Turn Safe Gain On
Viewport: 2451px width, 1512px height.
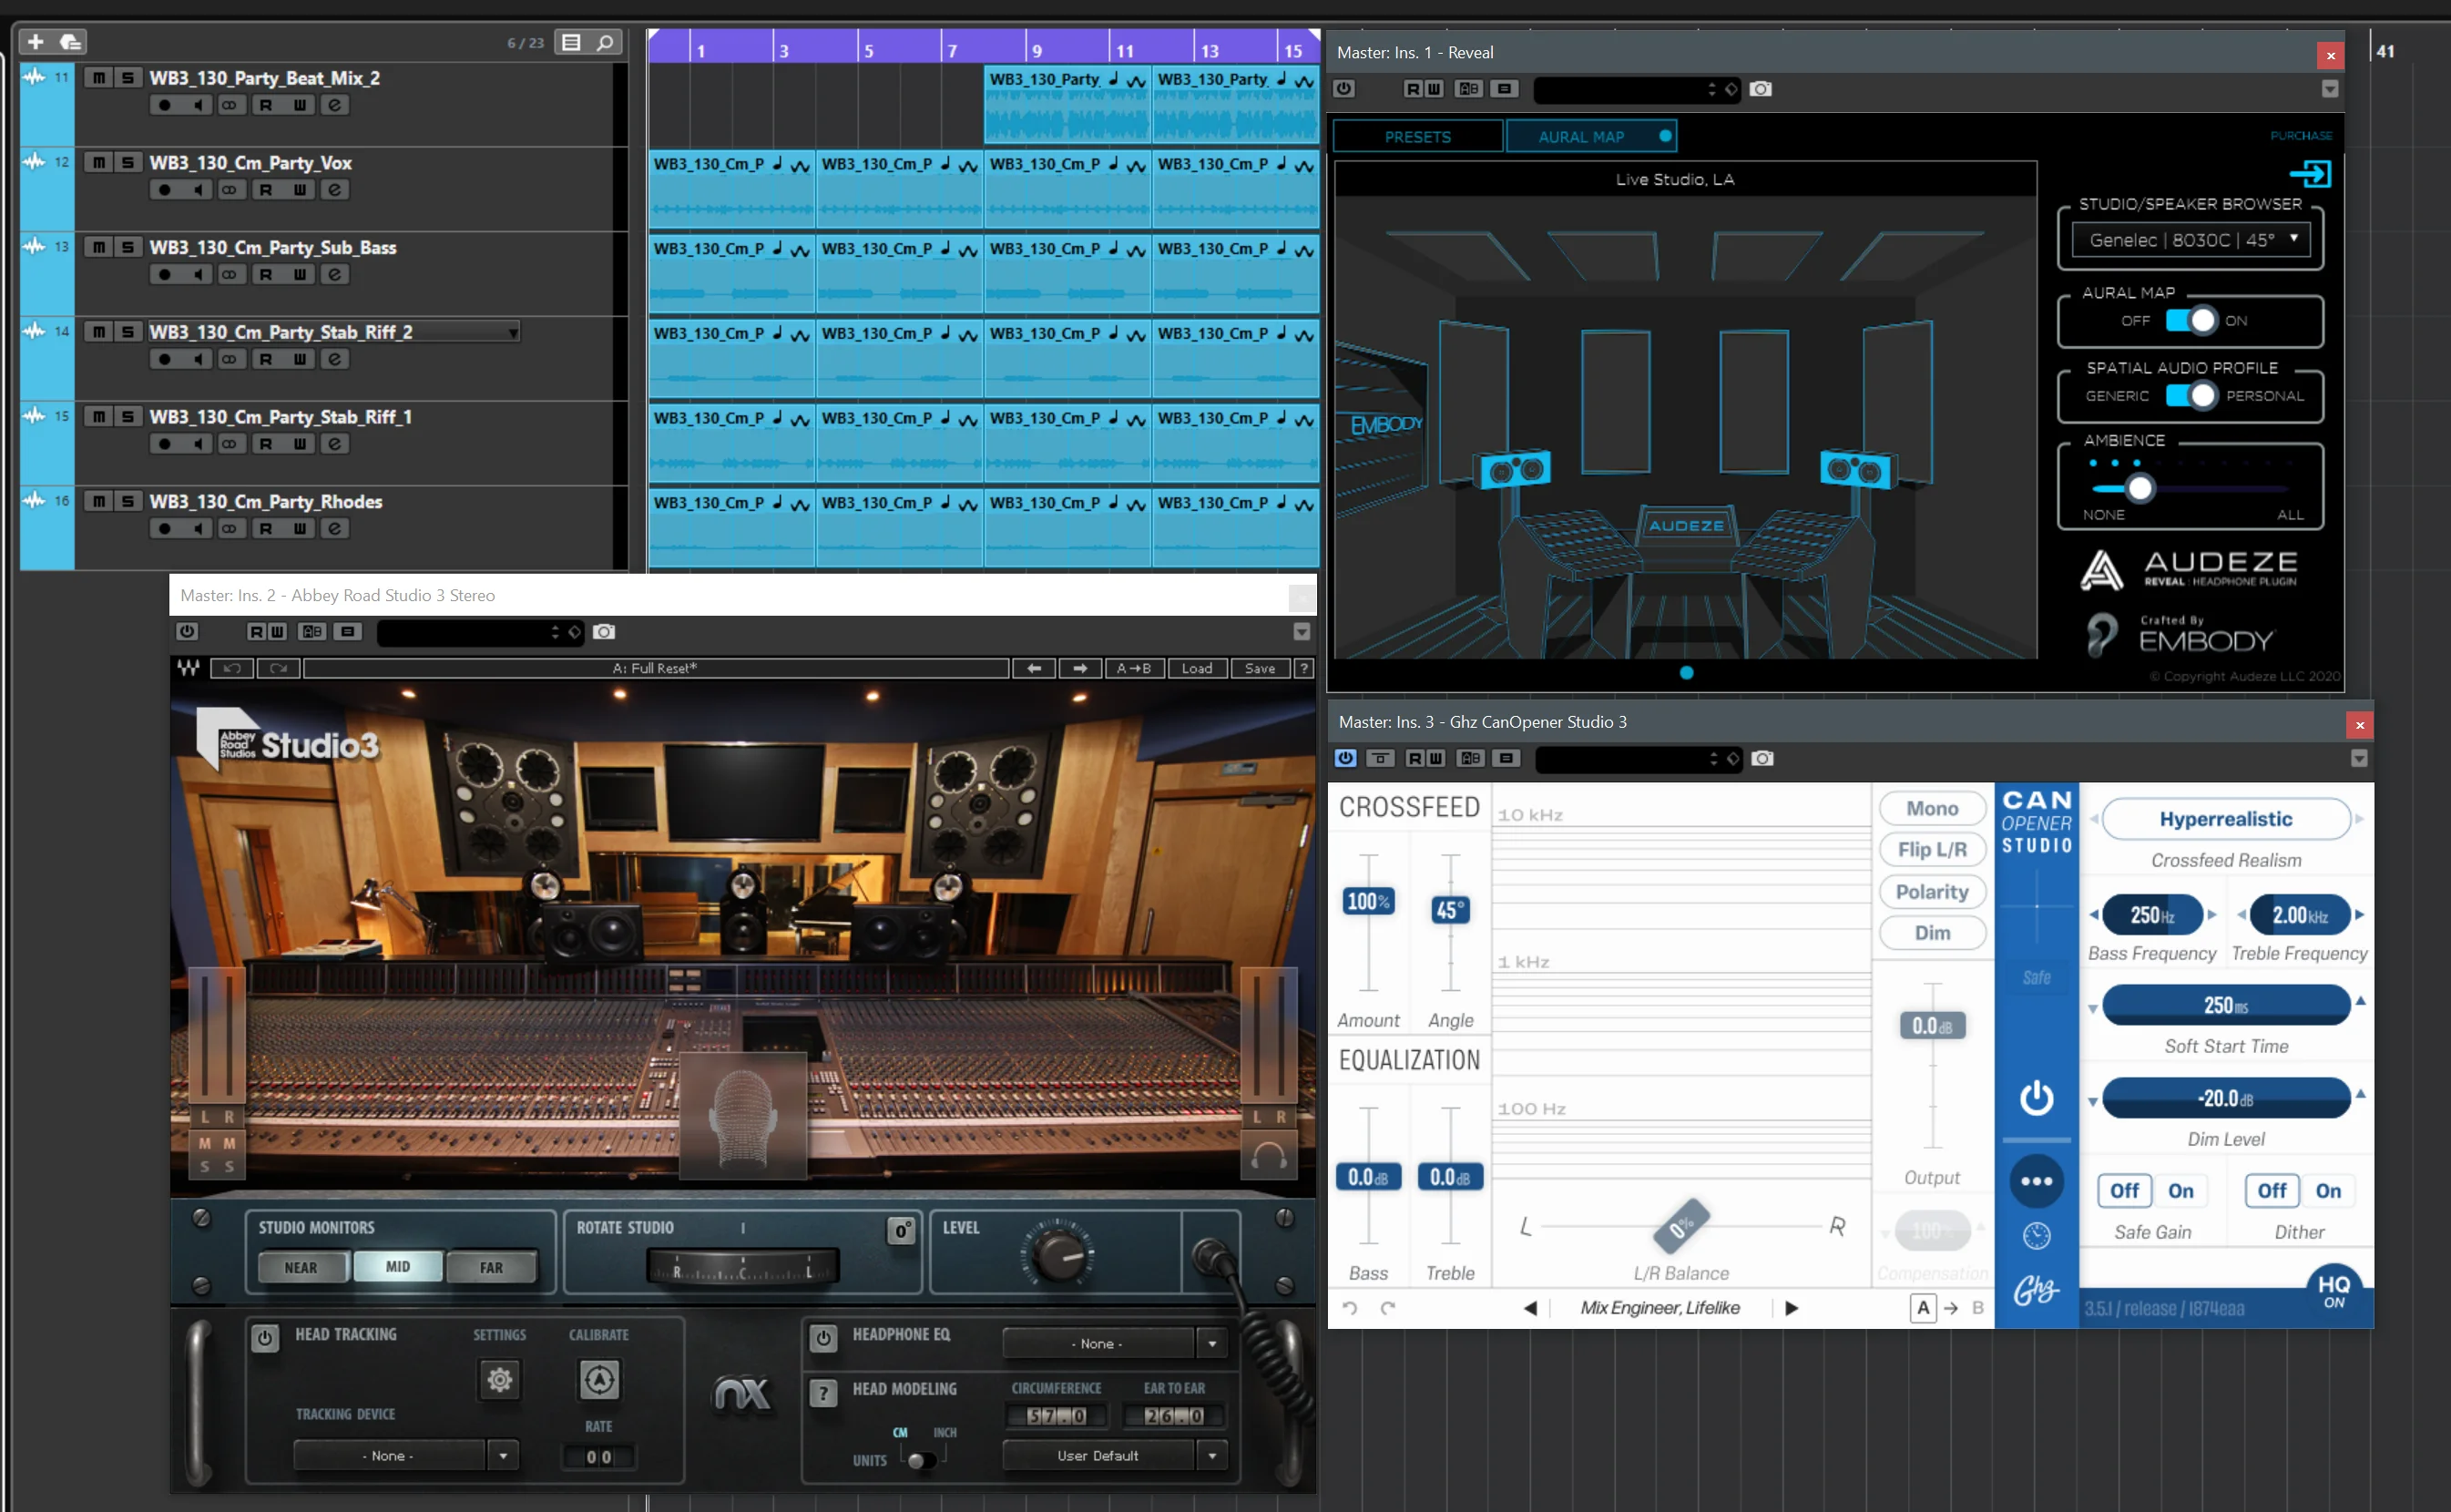pos(2180,1190)
